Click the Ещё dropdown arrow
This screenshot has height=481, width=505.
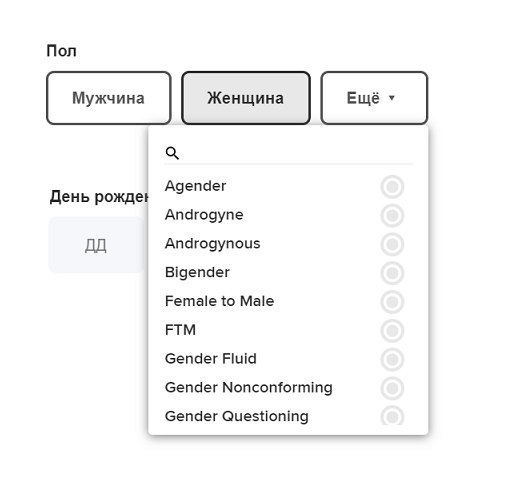point(392,98)
